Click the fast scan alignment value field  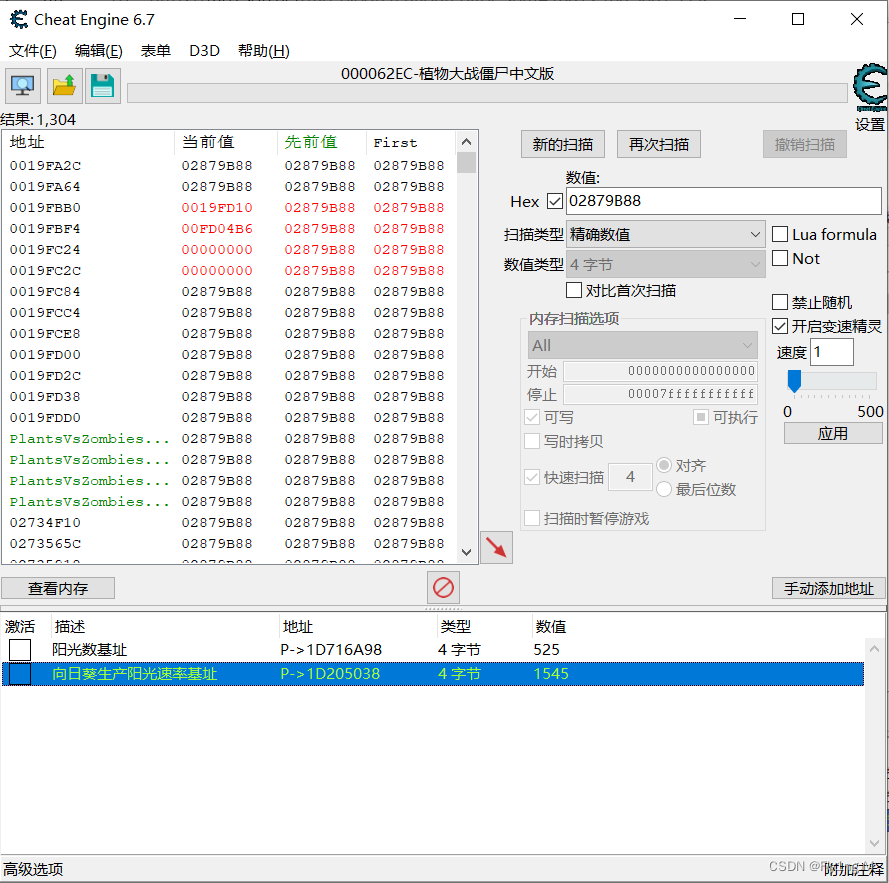click(629, 477)
